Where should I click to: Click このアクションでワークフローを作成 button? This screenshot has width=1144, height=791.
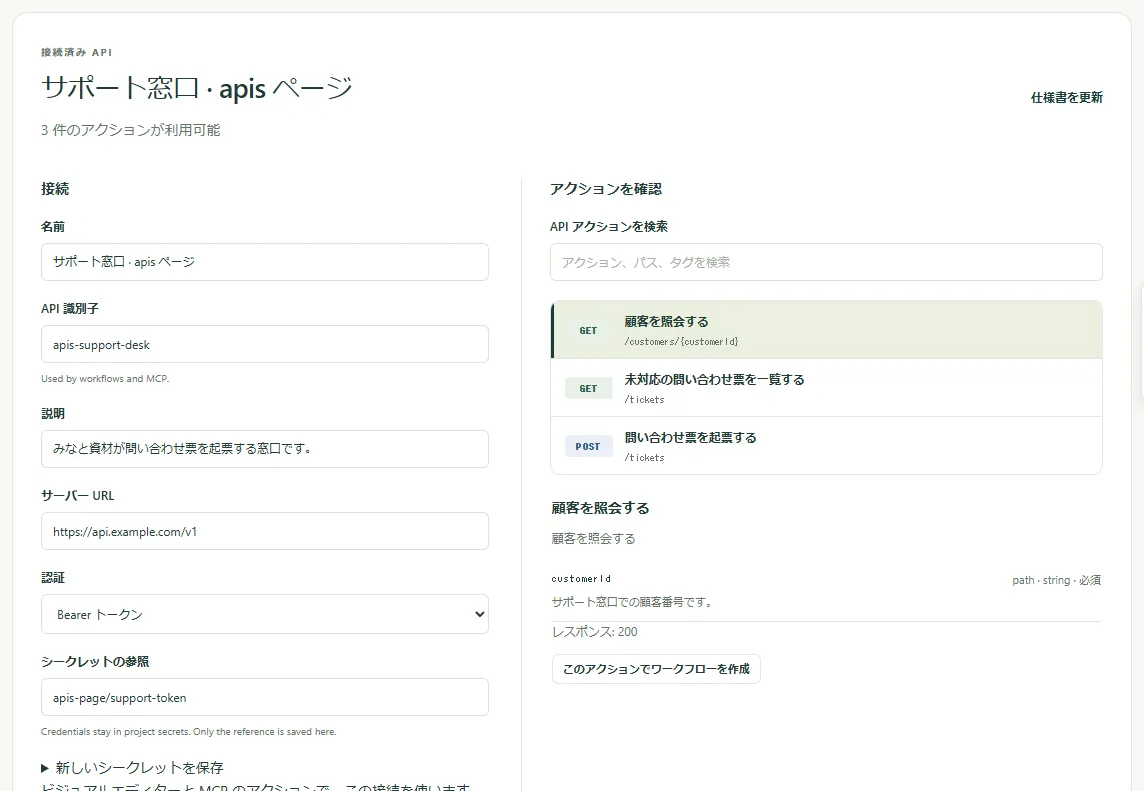tap(656, 669)
